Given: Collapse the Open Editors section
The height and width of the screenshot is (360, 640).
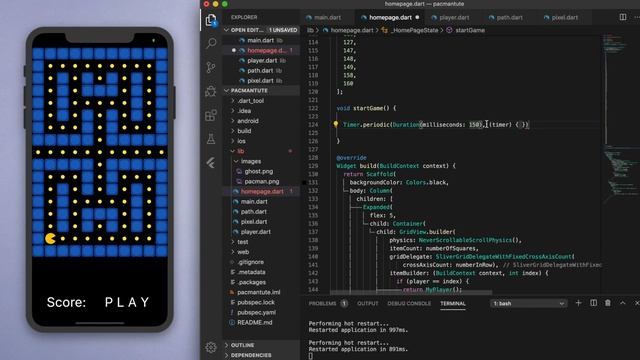Looking at the screenshot, I should tap(261, 30).
